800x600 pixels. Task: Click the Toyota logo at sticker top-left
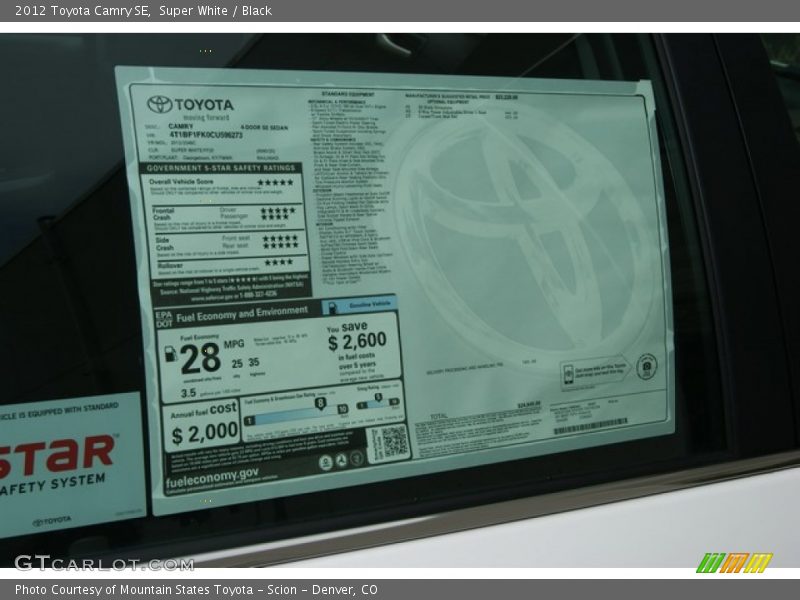(160, 104)
